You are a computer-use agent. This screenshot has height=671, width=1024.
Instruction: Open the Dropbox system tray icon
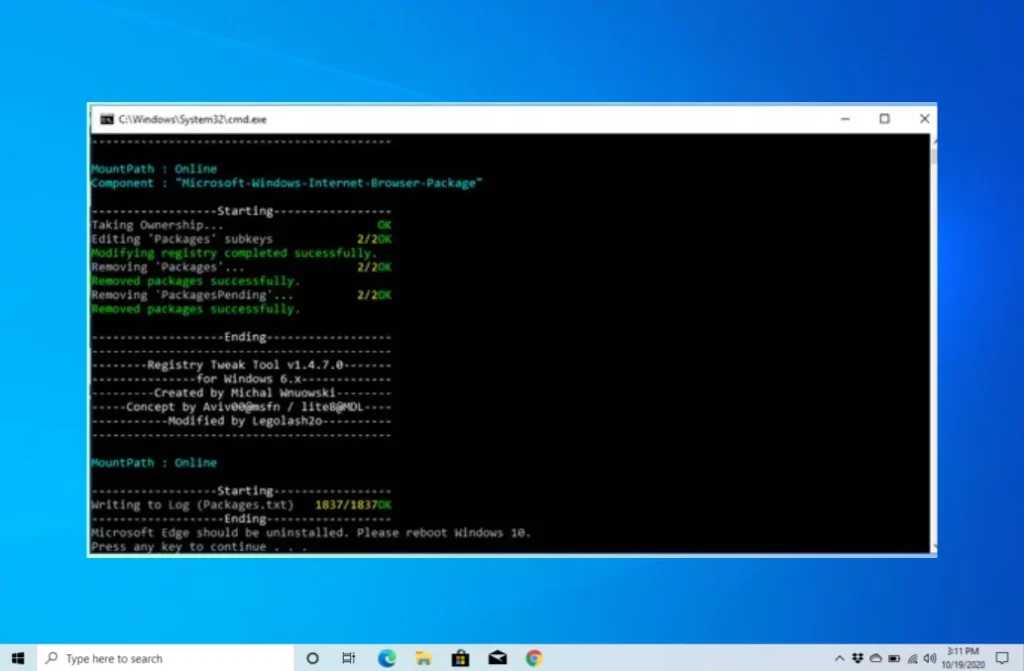pyautogui.click(x=857, y=658)
